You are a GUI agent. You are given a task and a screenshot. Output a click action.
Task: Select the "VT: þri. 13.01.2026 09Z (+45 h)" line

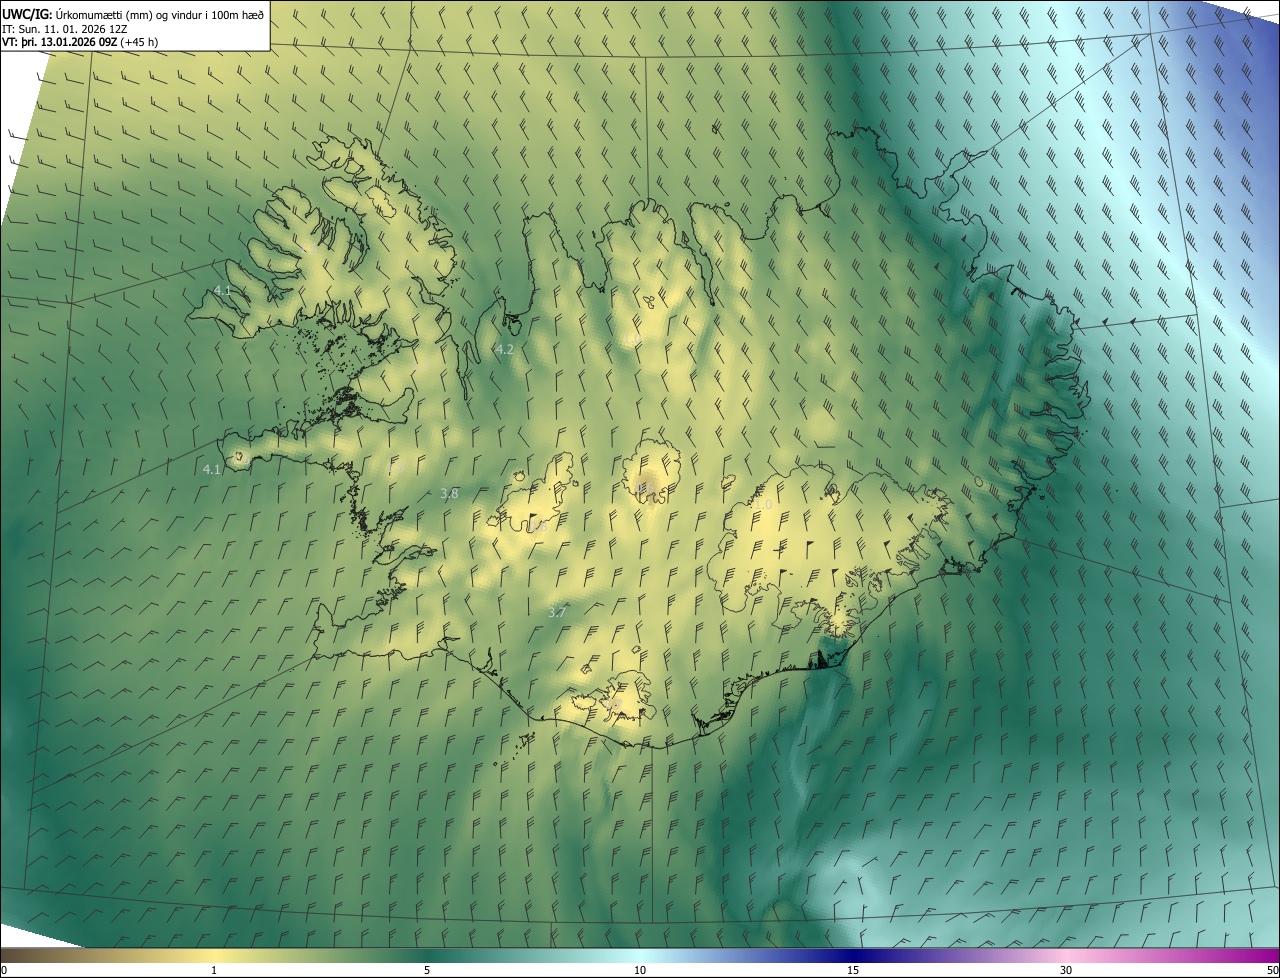pos(81,42)
